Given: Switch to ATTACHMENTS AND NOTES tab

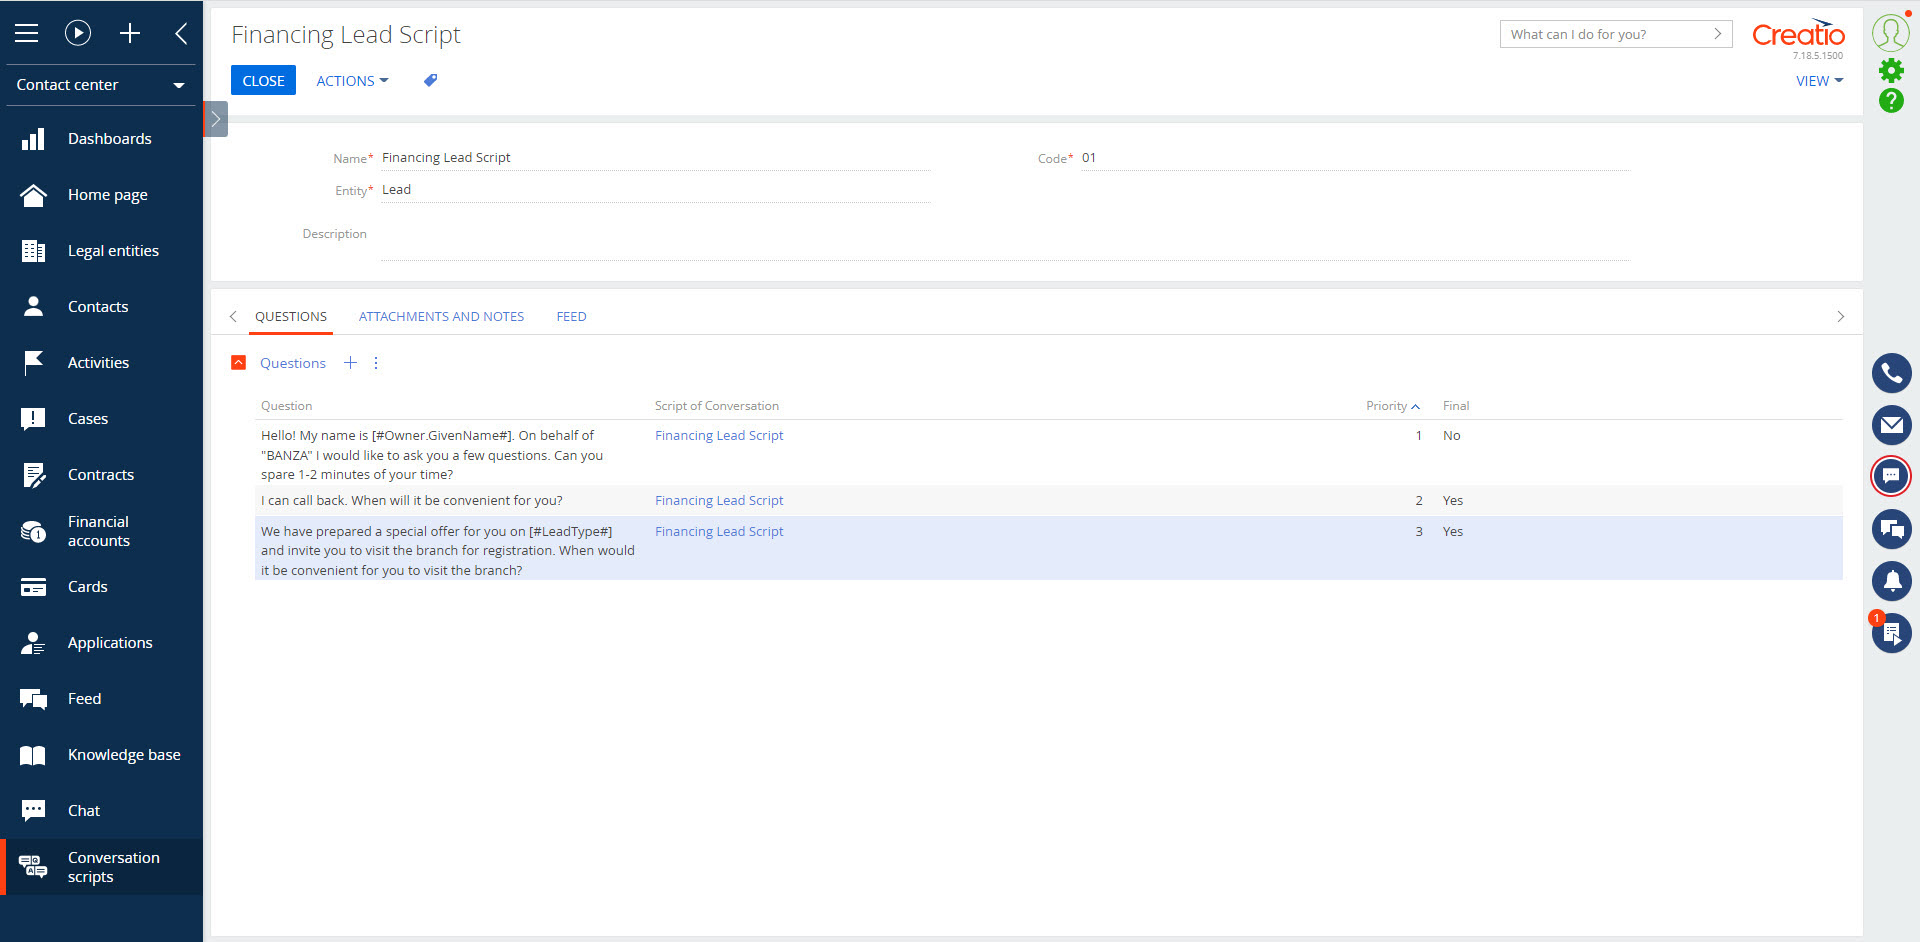Looking at the screenshot, I should [x=441, y=316].
